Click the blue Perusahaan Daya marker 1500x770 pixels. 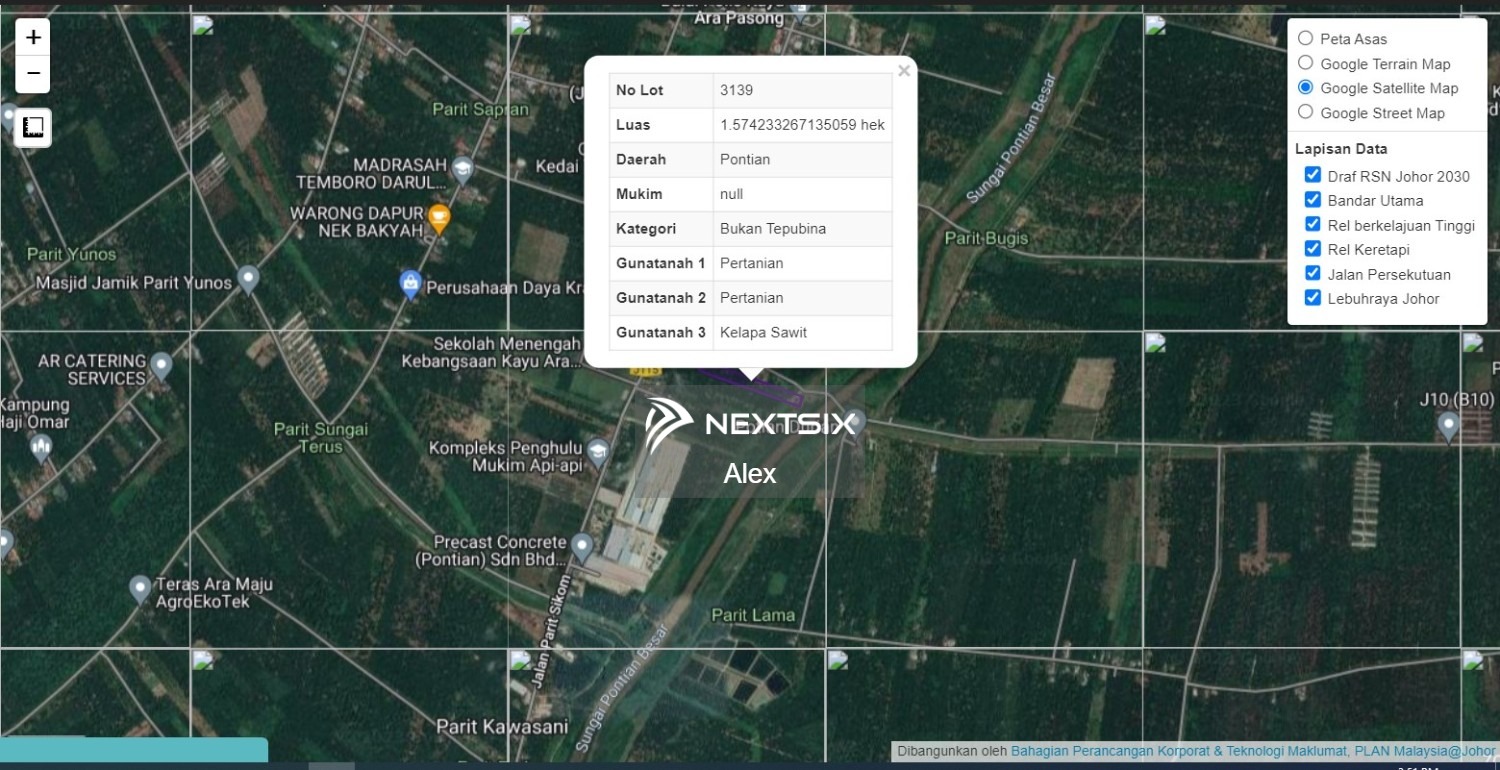pos(412,285)
